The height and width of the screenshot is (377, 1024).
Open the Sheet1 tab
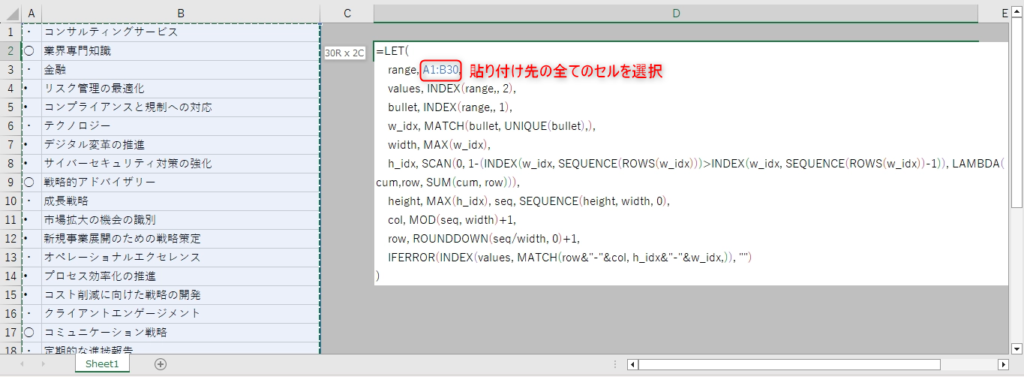tap(102, 364)
